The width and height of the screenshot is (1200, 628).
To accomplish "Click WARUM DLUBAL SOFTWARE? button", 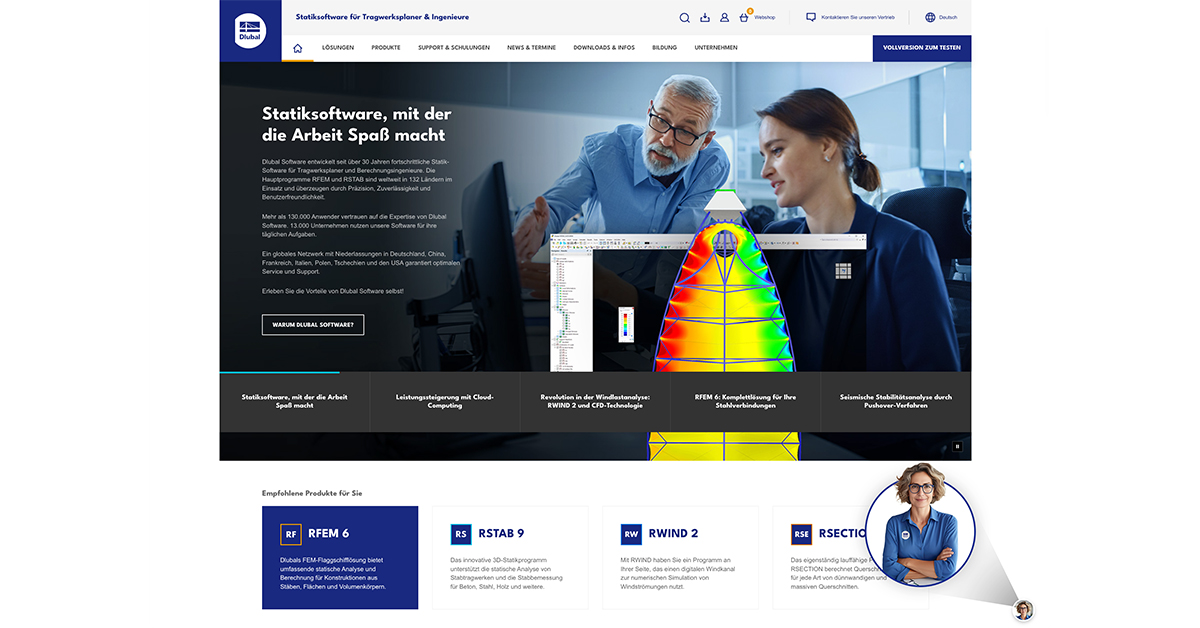I will coord(313,325).
